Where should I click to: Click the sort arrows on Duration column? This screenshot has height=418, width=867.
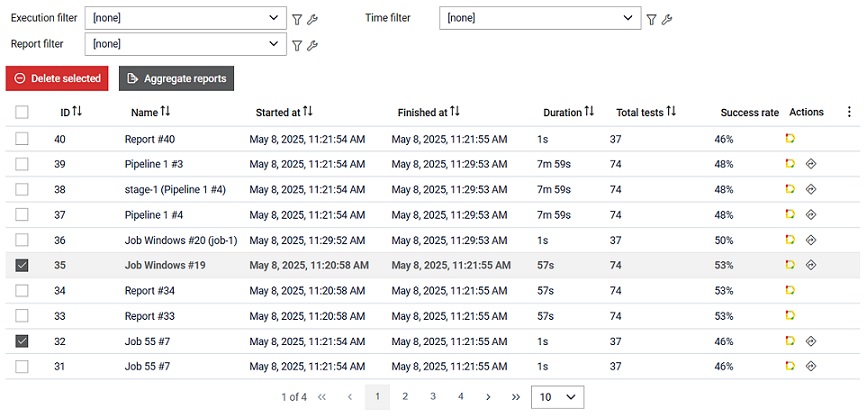pyautogui.click(x=589, y=112)
